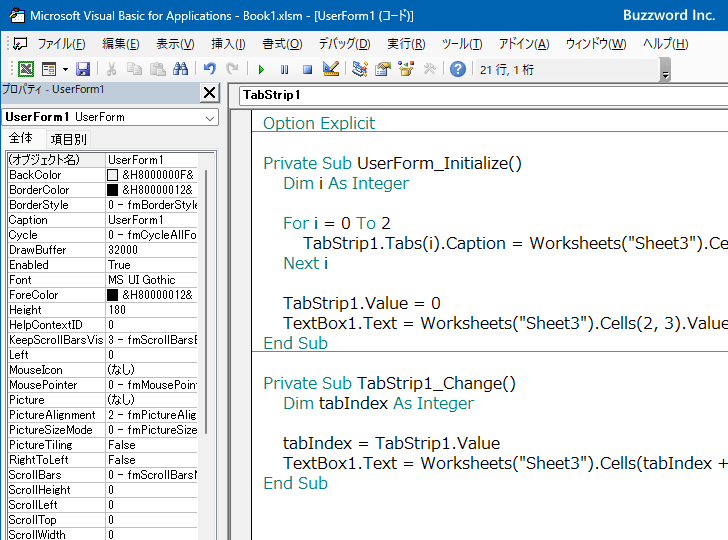The image size is (728, 540).
Task: Open the 編集(E) menu
Action: pyautogui.click(x=121, y=44)
